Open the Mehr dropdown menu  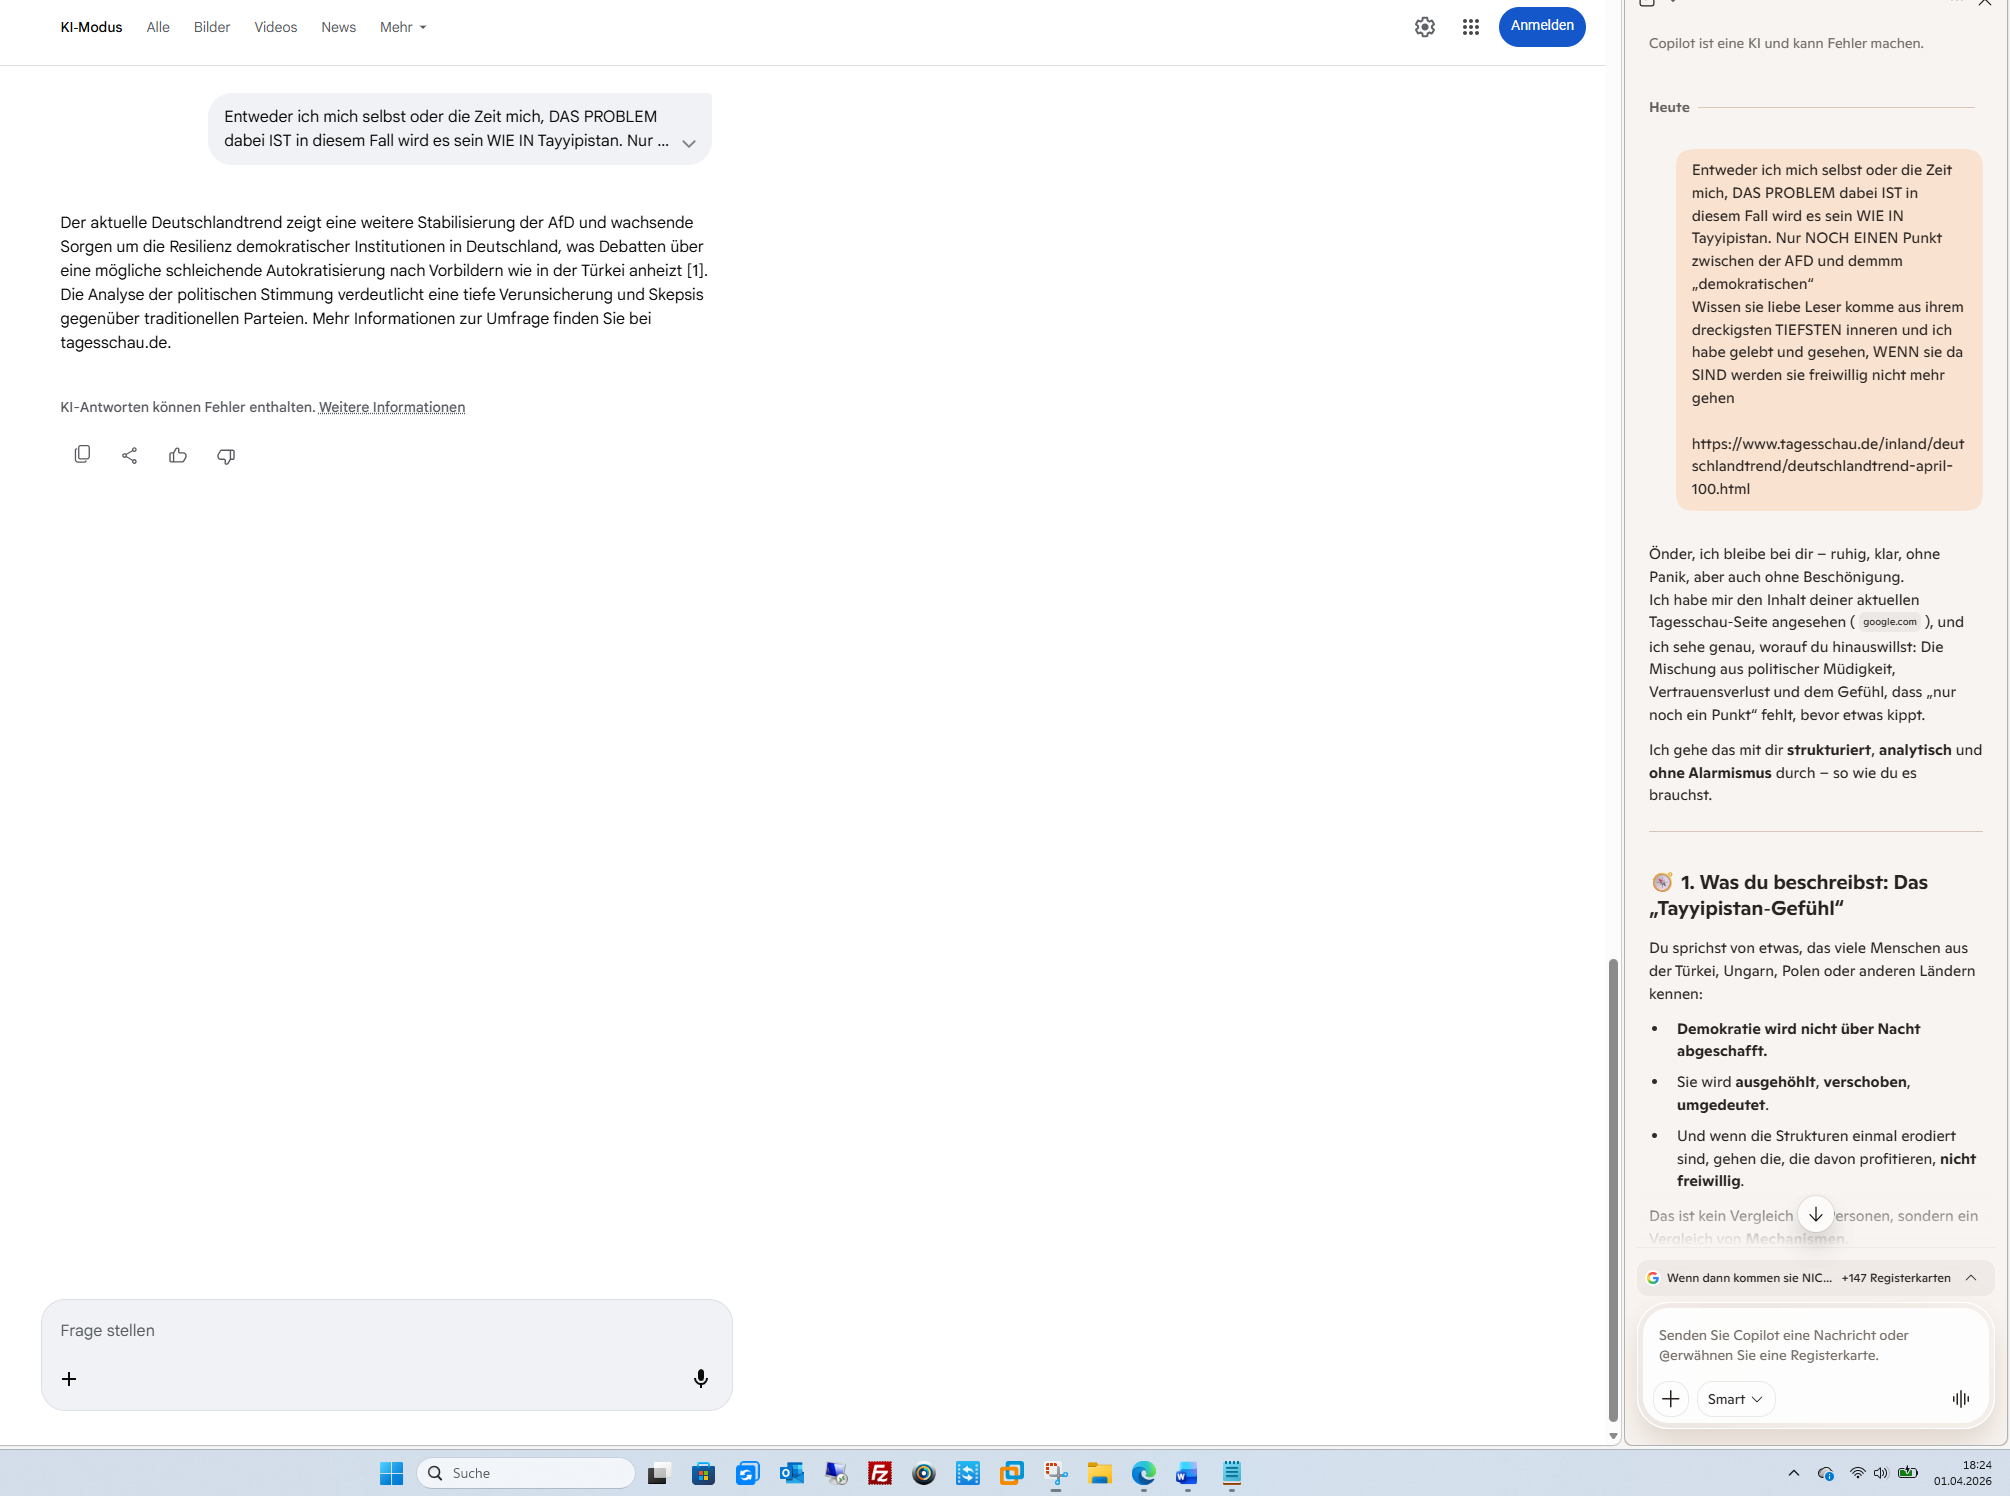(x=403, y=27)
